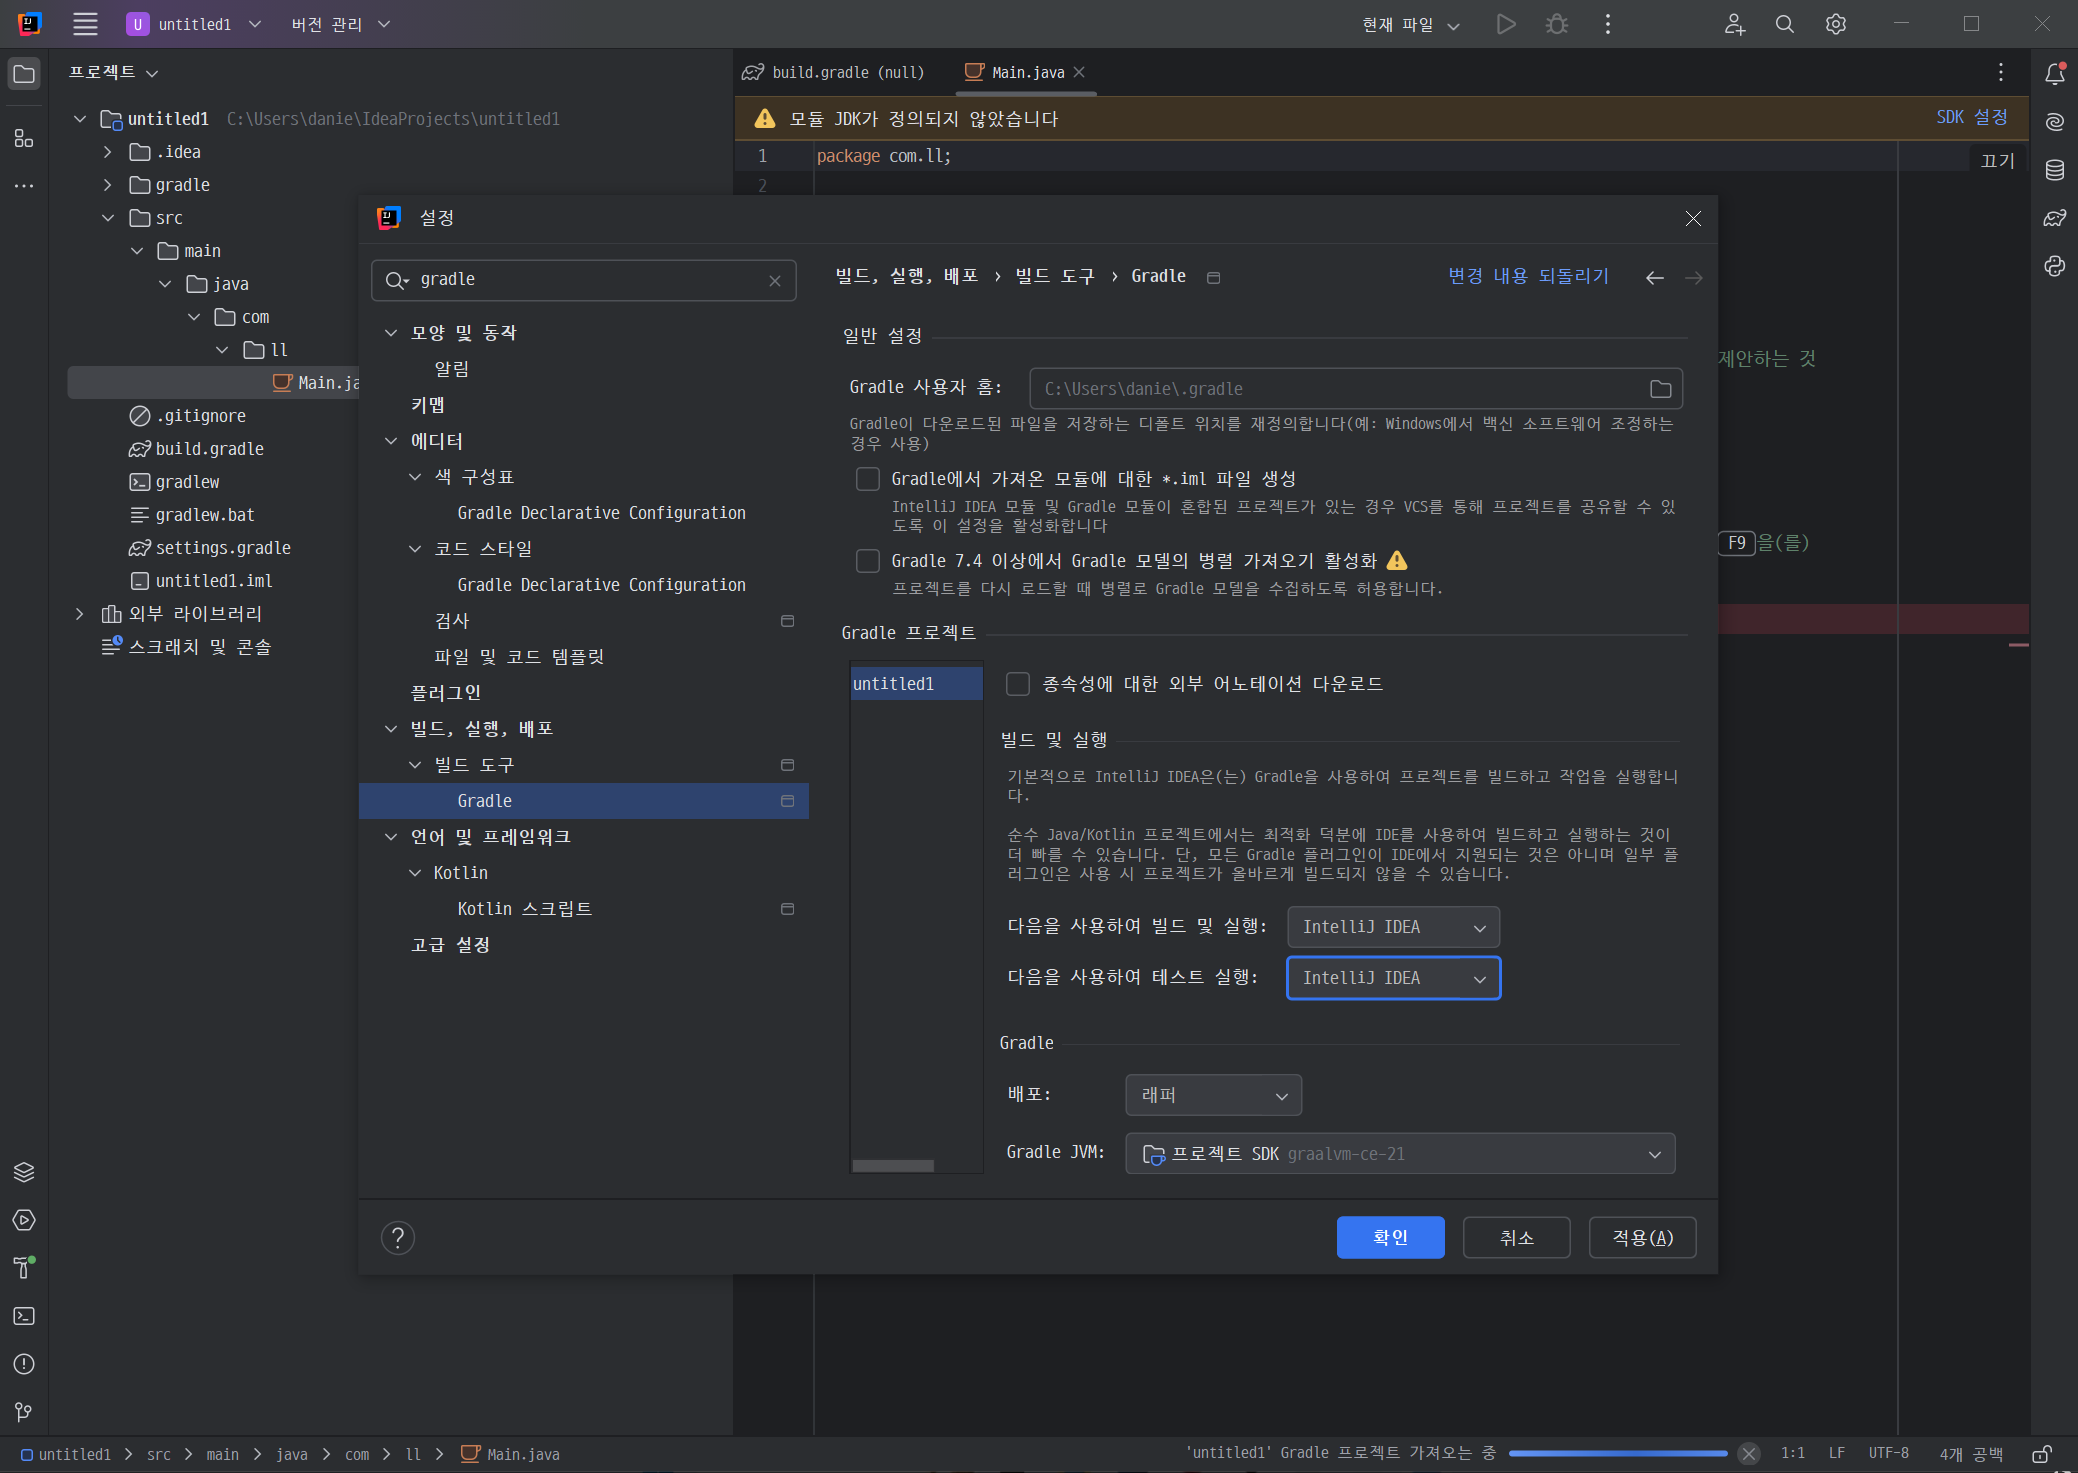This screenshot has width=2078, height=1473.
Task: Click the settings help question mark
Action: (x=398, y=1238)
